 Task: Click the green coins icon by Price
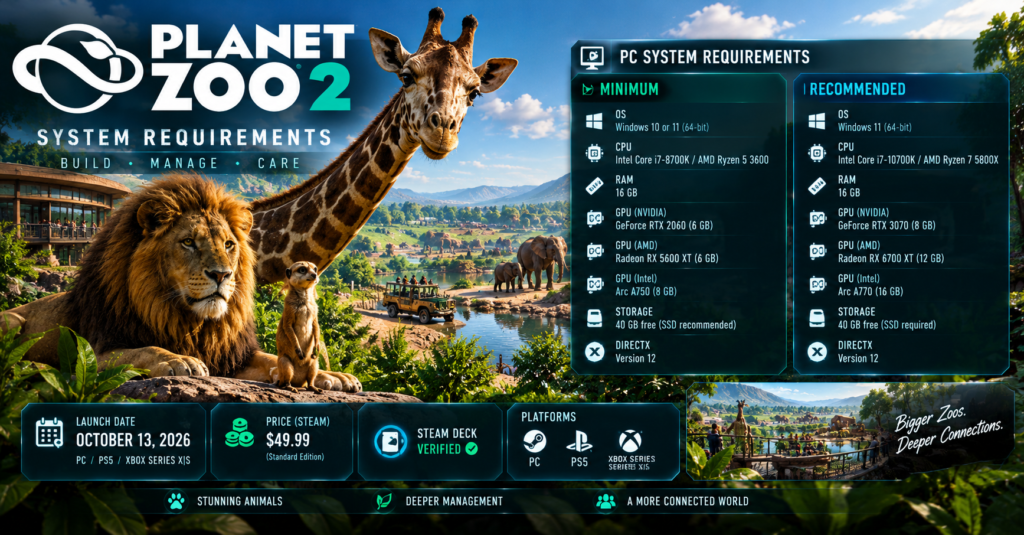click(x=239, y=432)
